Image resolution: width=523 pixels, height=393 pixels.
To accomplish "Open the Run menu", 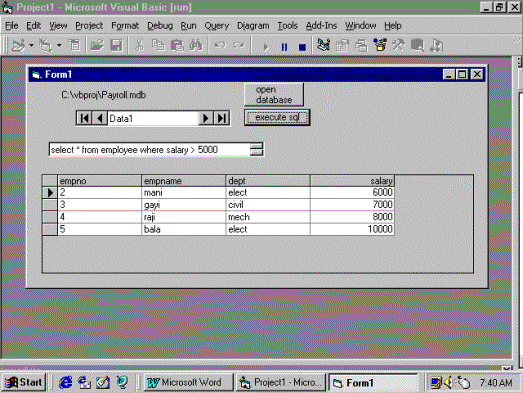I will pos(188,26).
